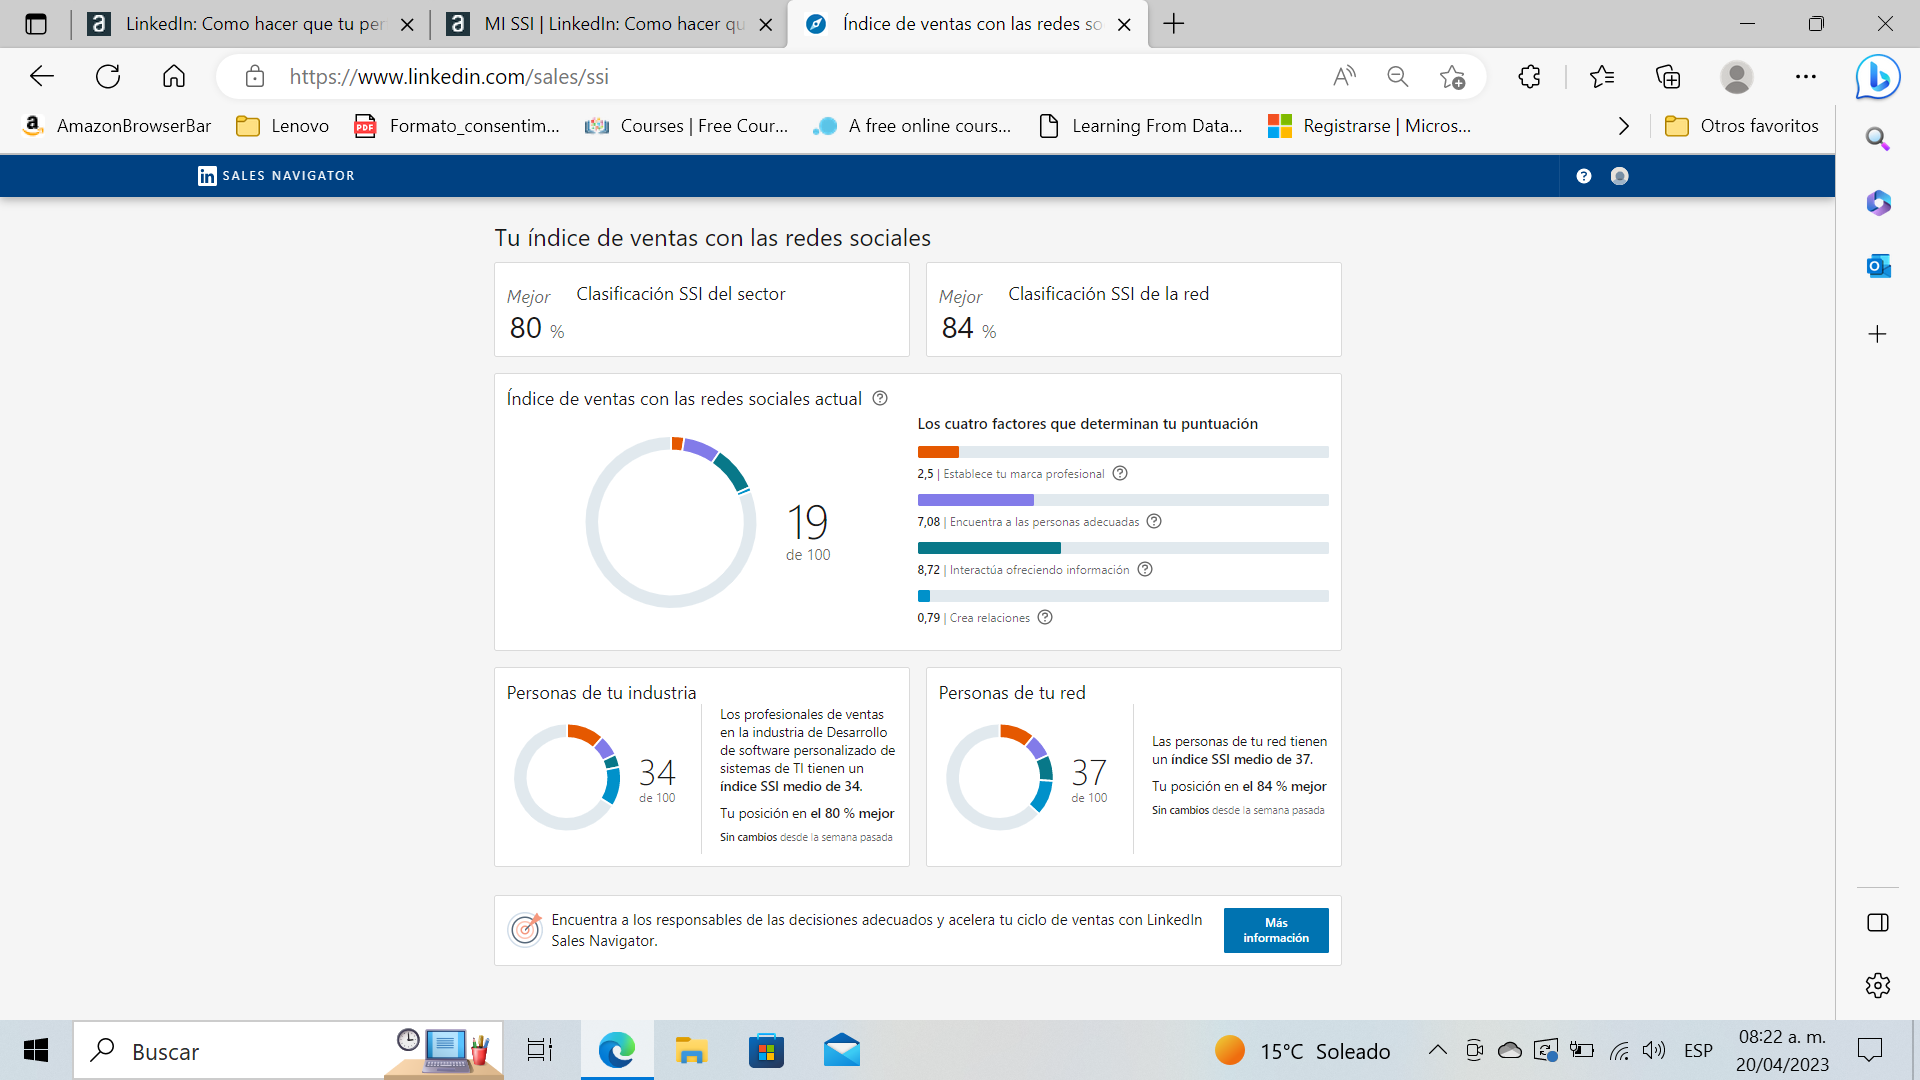Show info for Establece tu marca profesional
Screen dimensions: 1920x1080
click(1120, 473)
